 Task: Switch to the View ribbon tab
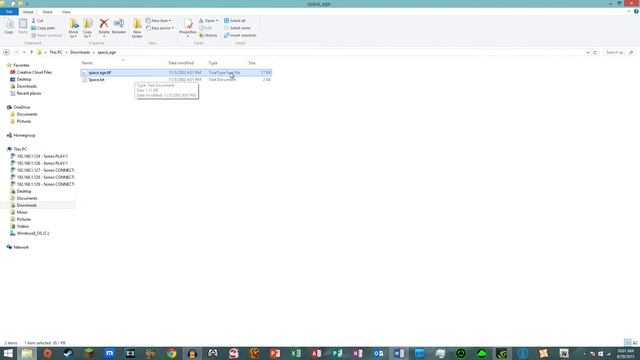[66, 12]
